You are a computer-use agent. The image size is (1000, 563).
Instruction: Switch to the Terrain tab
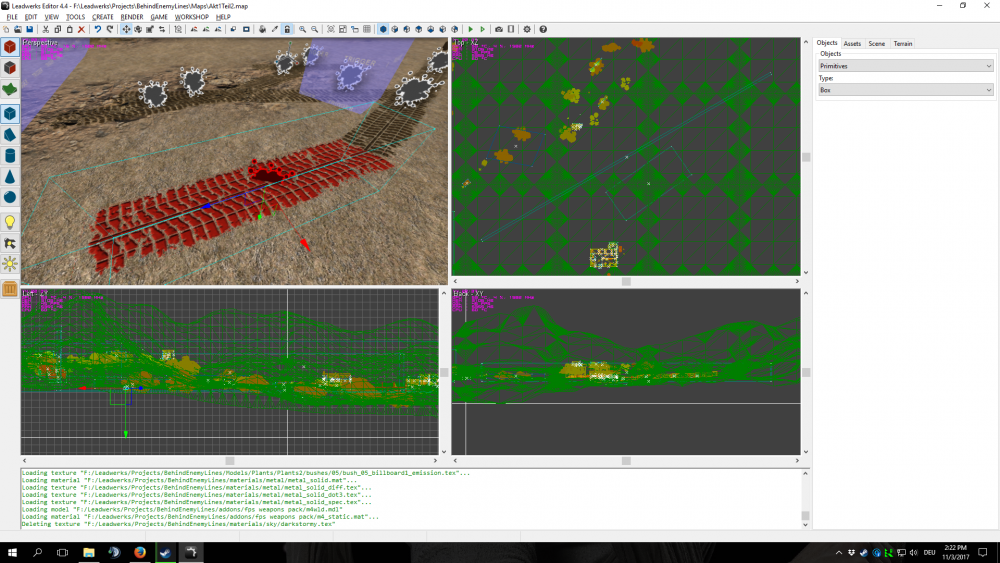pyautogui.click(x=902, y=44)
